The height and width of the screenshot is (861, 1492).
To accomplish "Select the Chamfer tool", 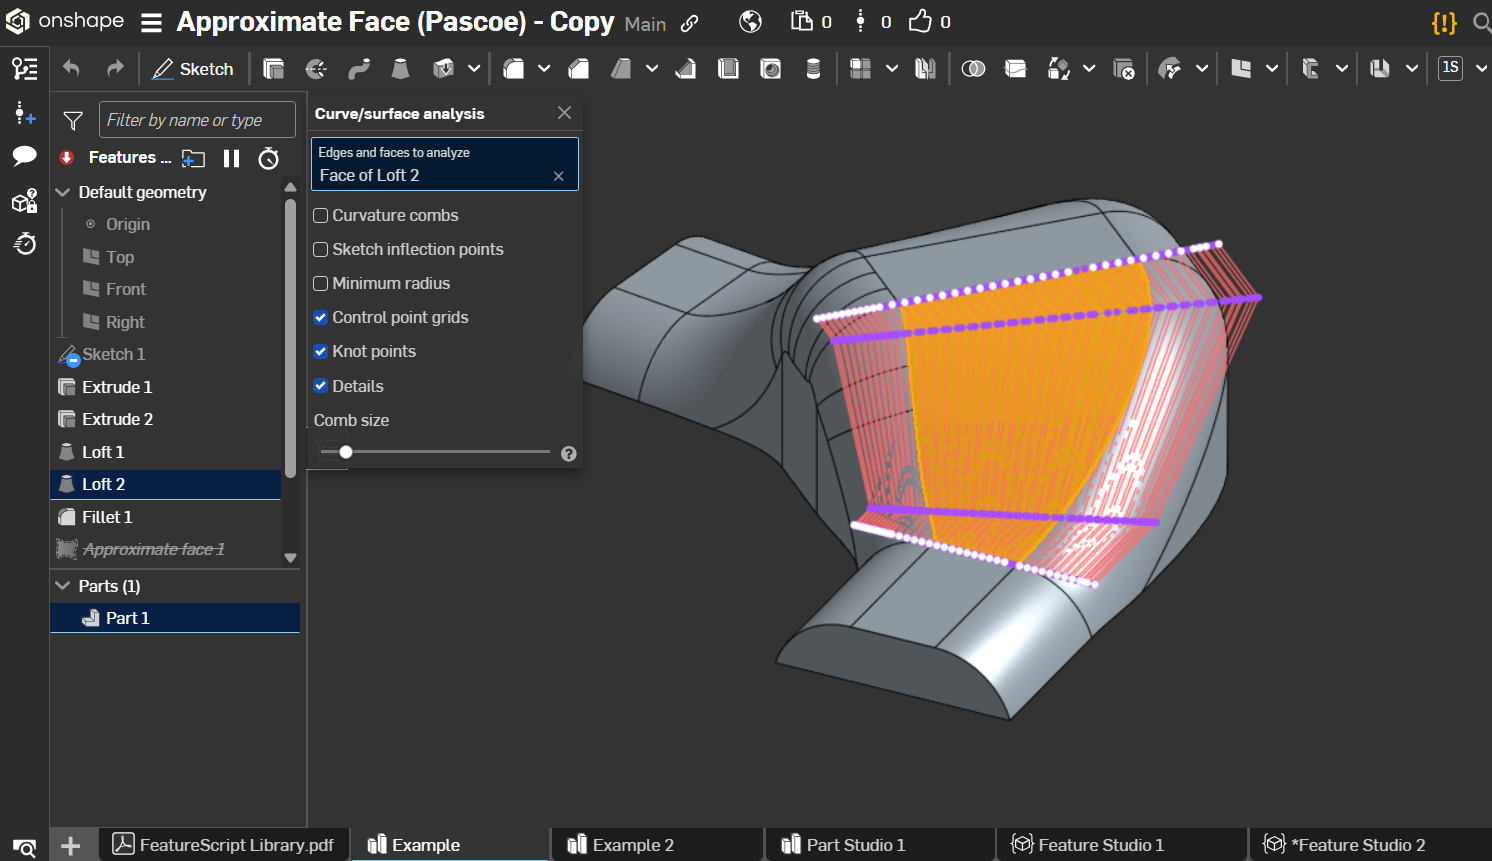I will point(578,68).
